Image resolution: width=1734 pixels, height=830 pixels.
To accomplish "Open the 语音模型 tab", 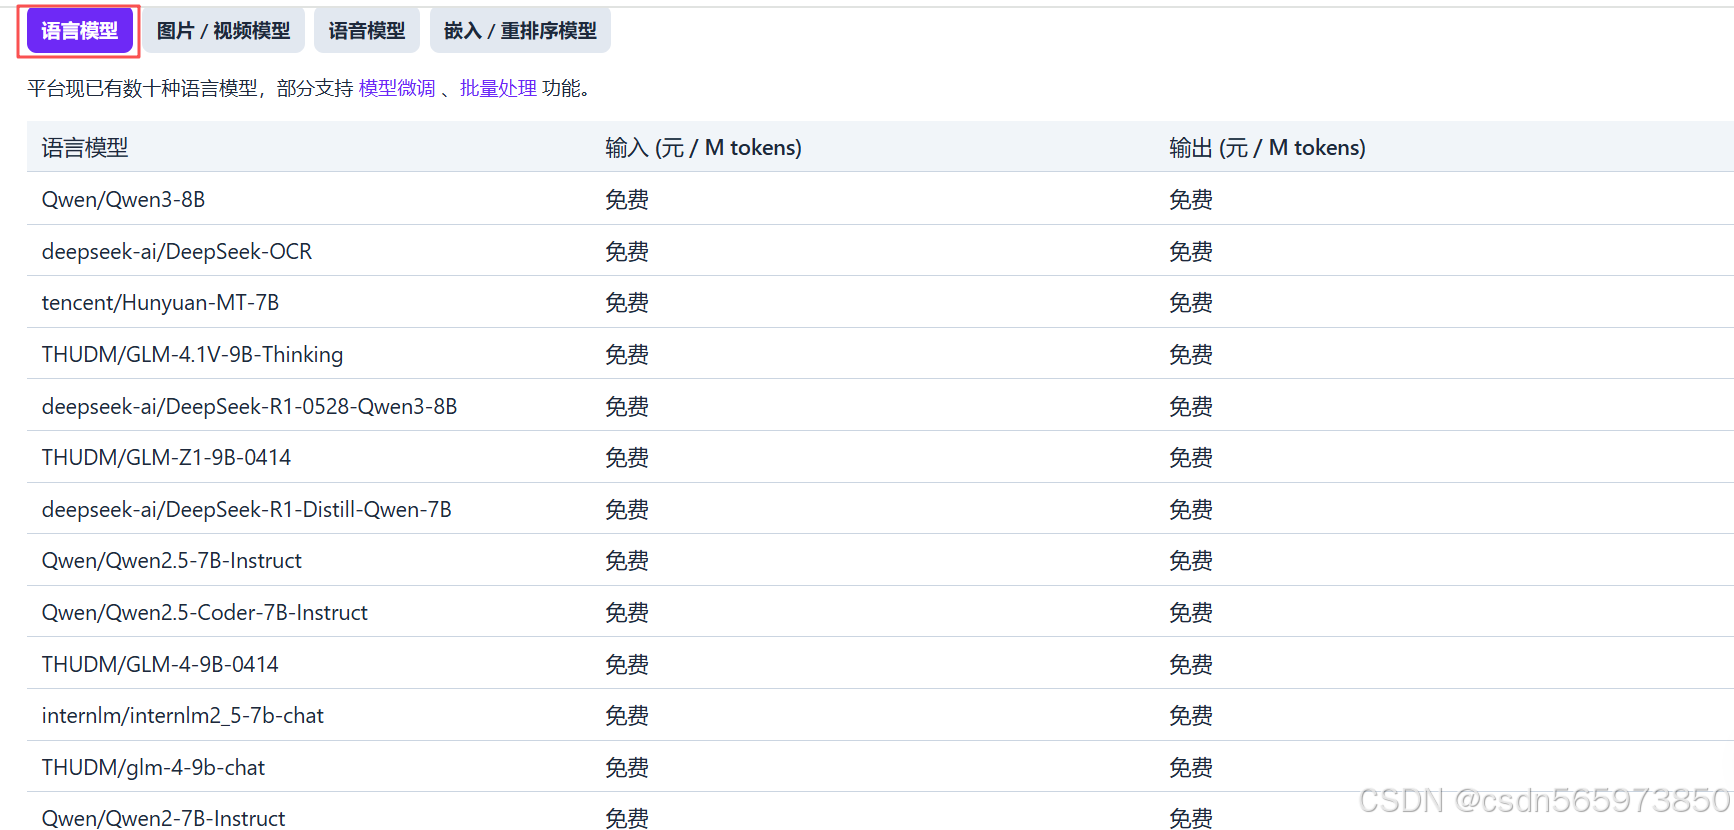I will [x=367, y=31].
